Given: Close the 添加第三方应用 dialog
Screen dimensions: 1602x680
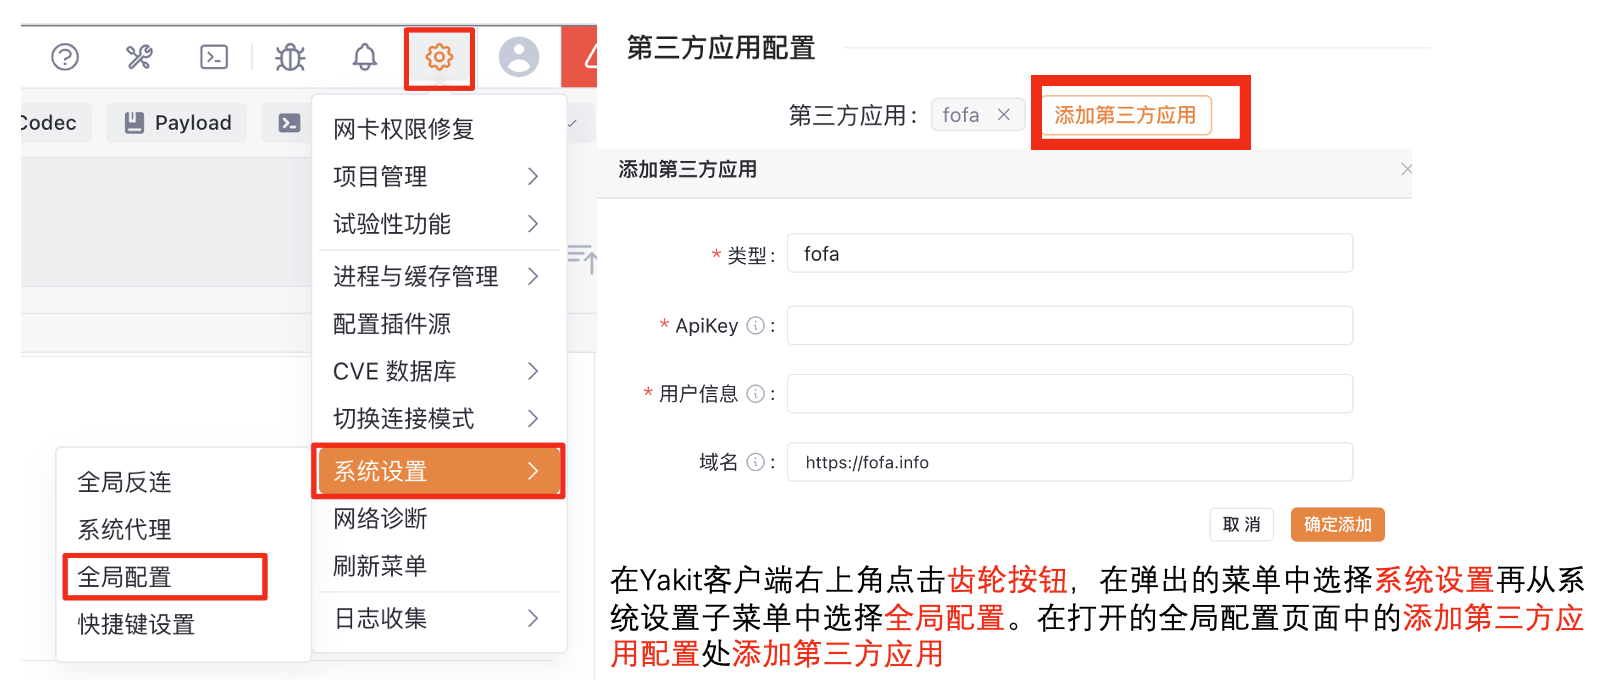Looking at the screenshot, I should [1406, 169].
